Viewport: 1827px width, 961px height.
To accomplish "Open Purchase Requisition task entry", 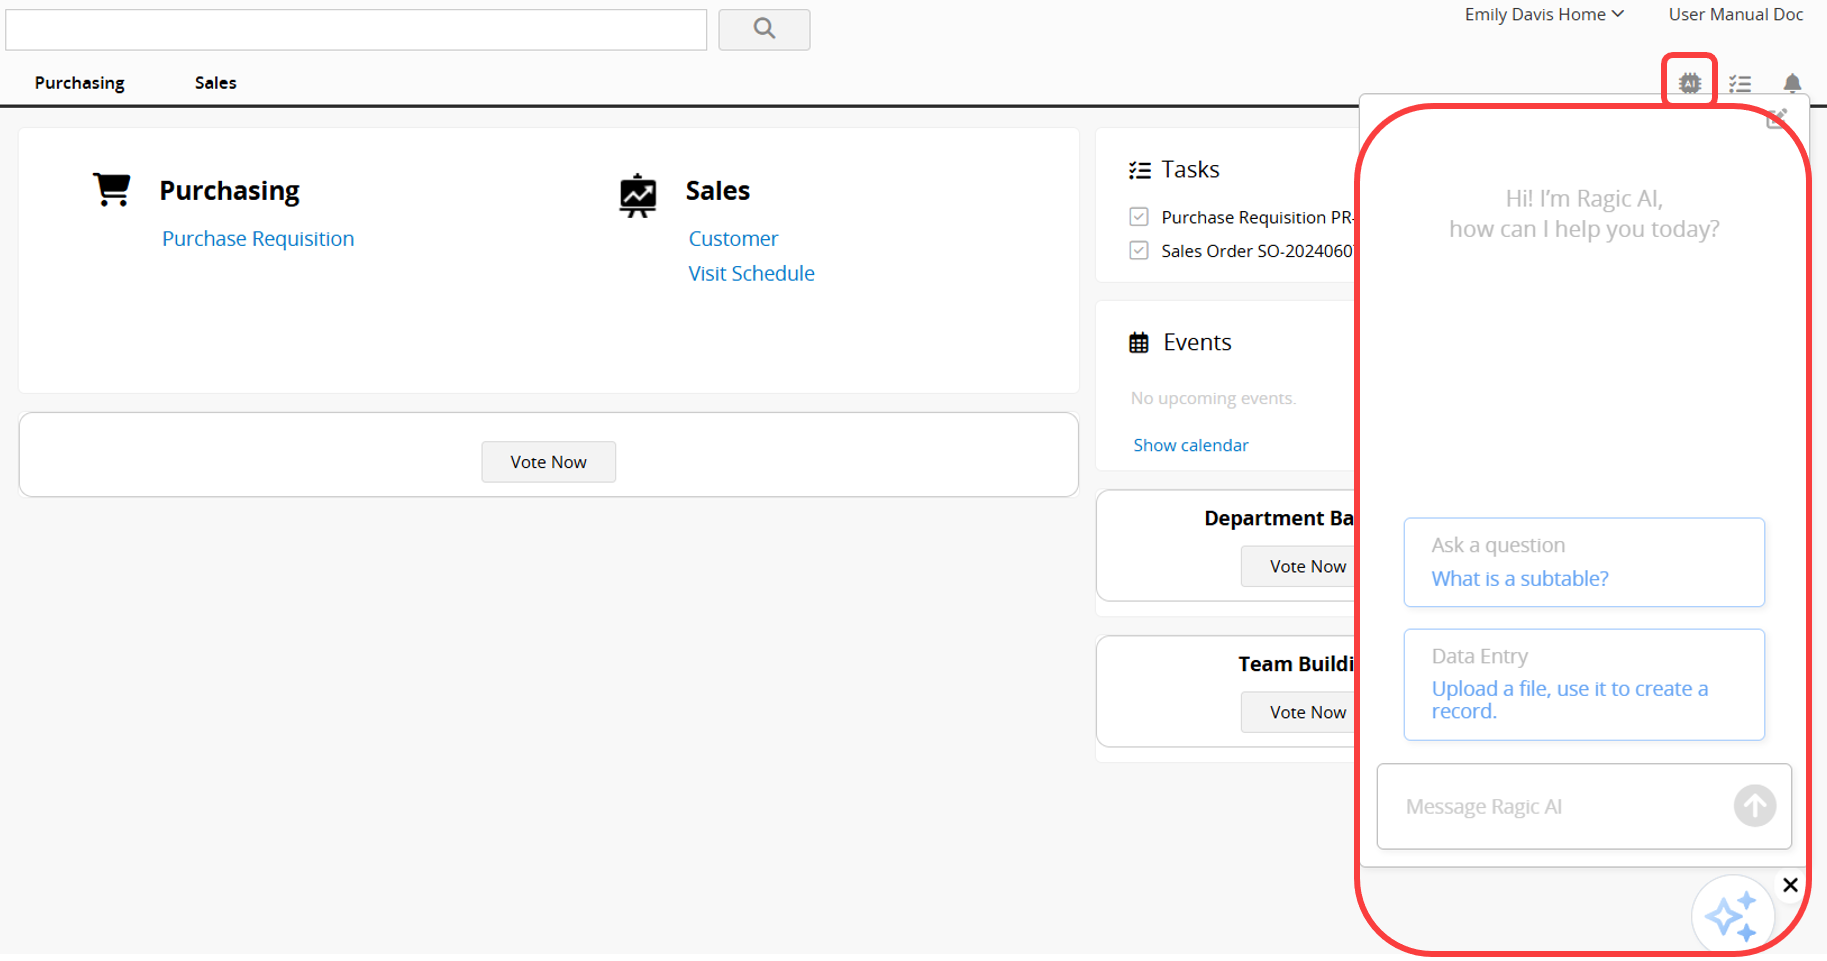I will click(x=1257, y=217).
